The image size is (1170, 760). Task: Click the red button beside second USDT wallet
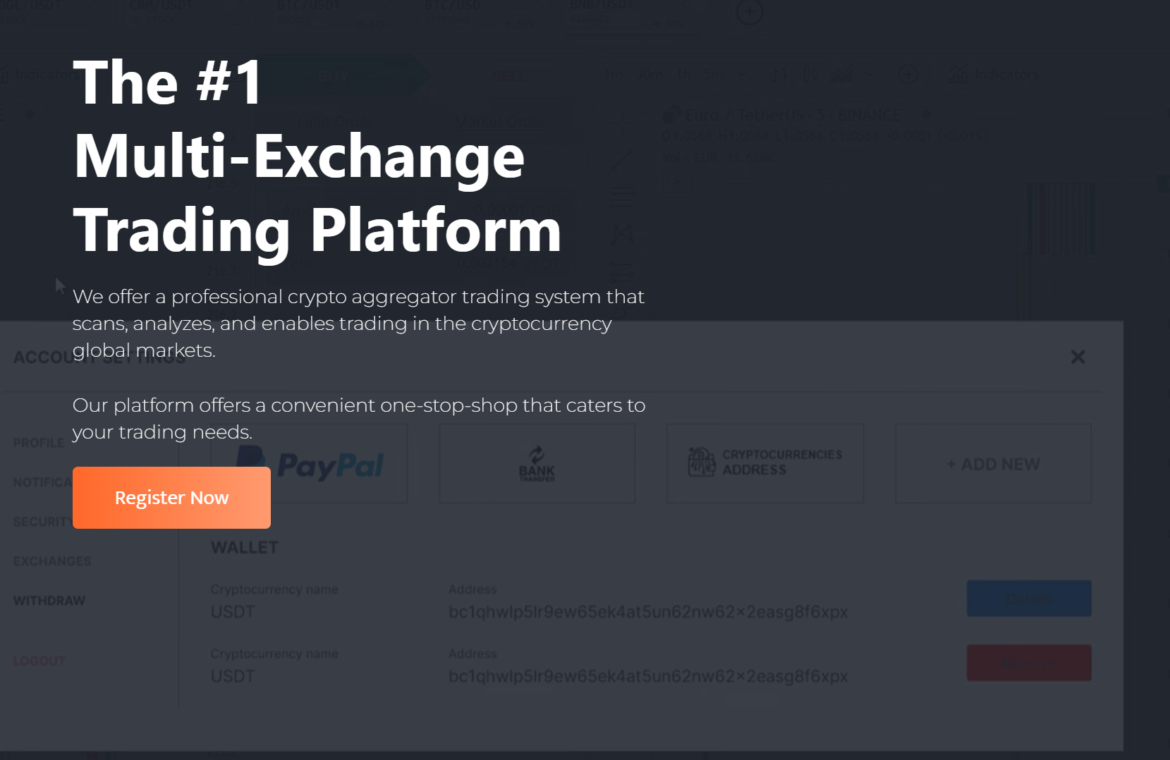[x=1029, y=663]
